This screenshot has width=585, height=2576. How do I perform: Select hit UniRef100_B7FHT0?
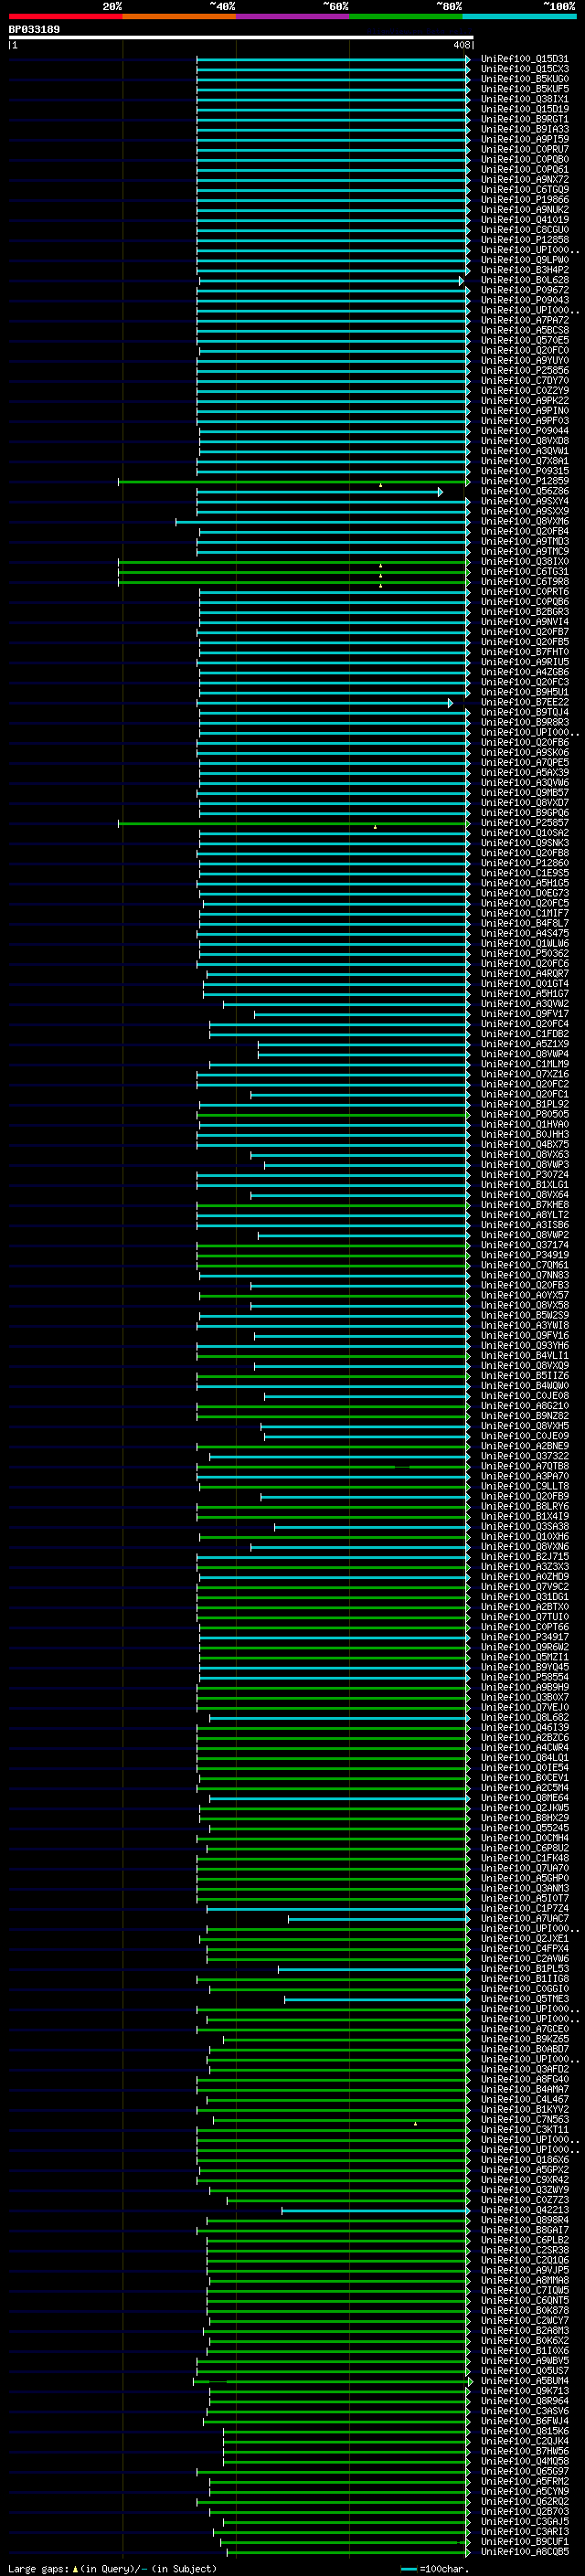click(524, 652)
